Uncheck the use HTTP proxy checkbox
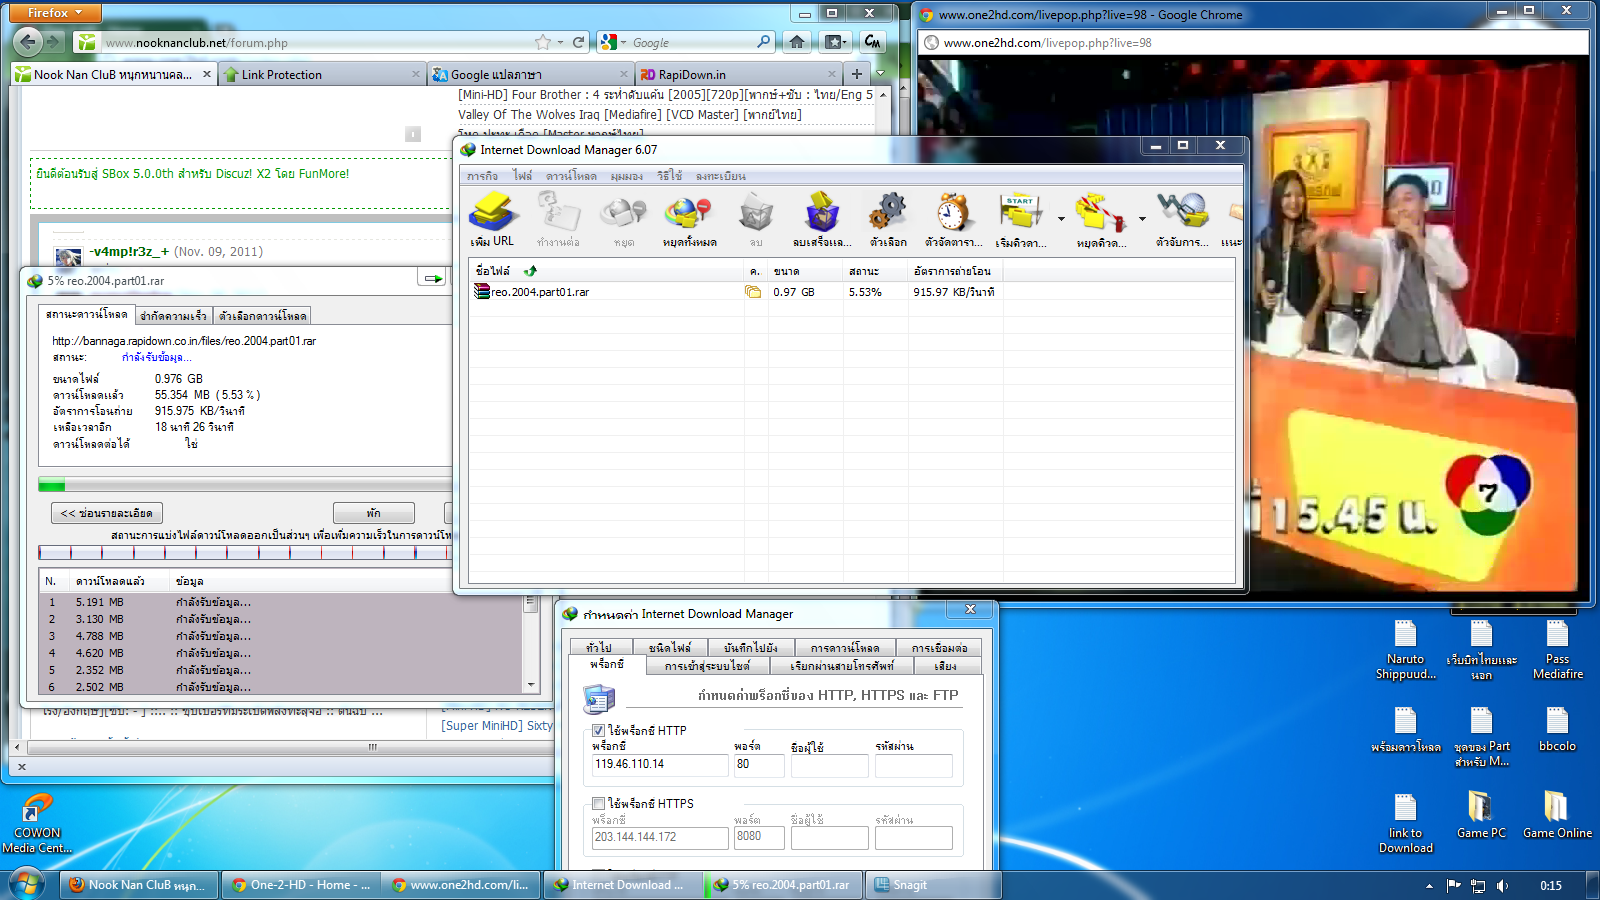Image resolution: width=1600 pixels, height=900 pixels. tap(599, 731)
